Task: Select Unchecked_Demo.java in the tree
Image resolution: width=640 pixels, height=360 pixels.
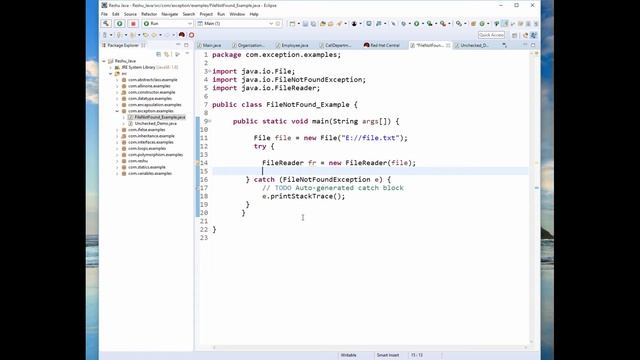Action: (x=155, y=123)
